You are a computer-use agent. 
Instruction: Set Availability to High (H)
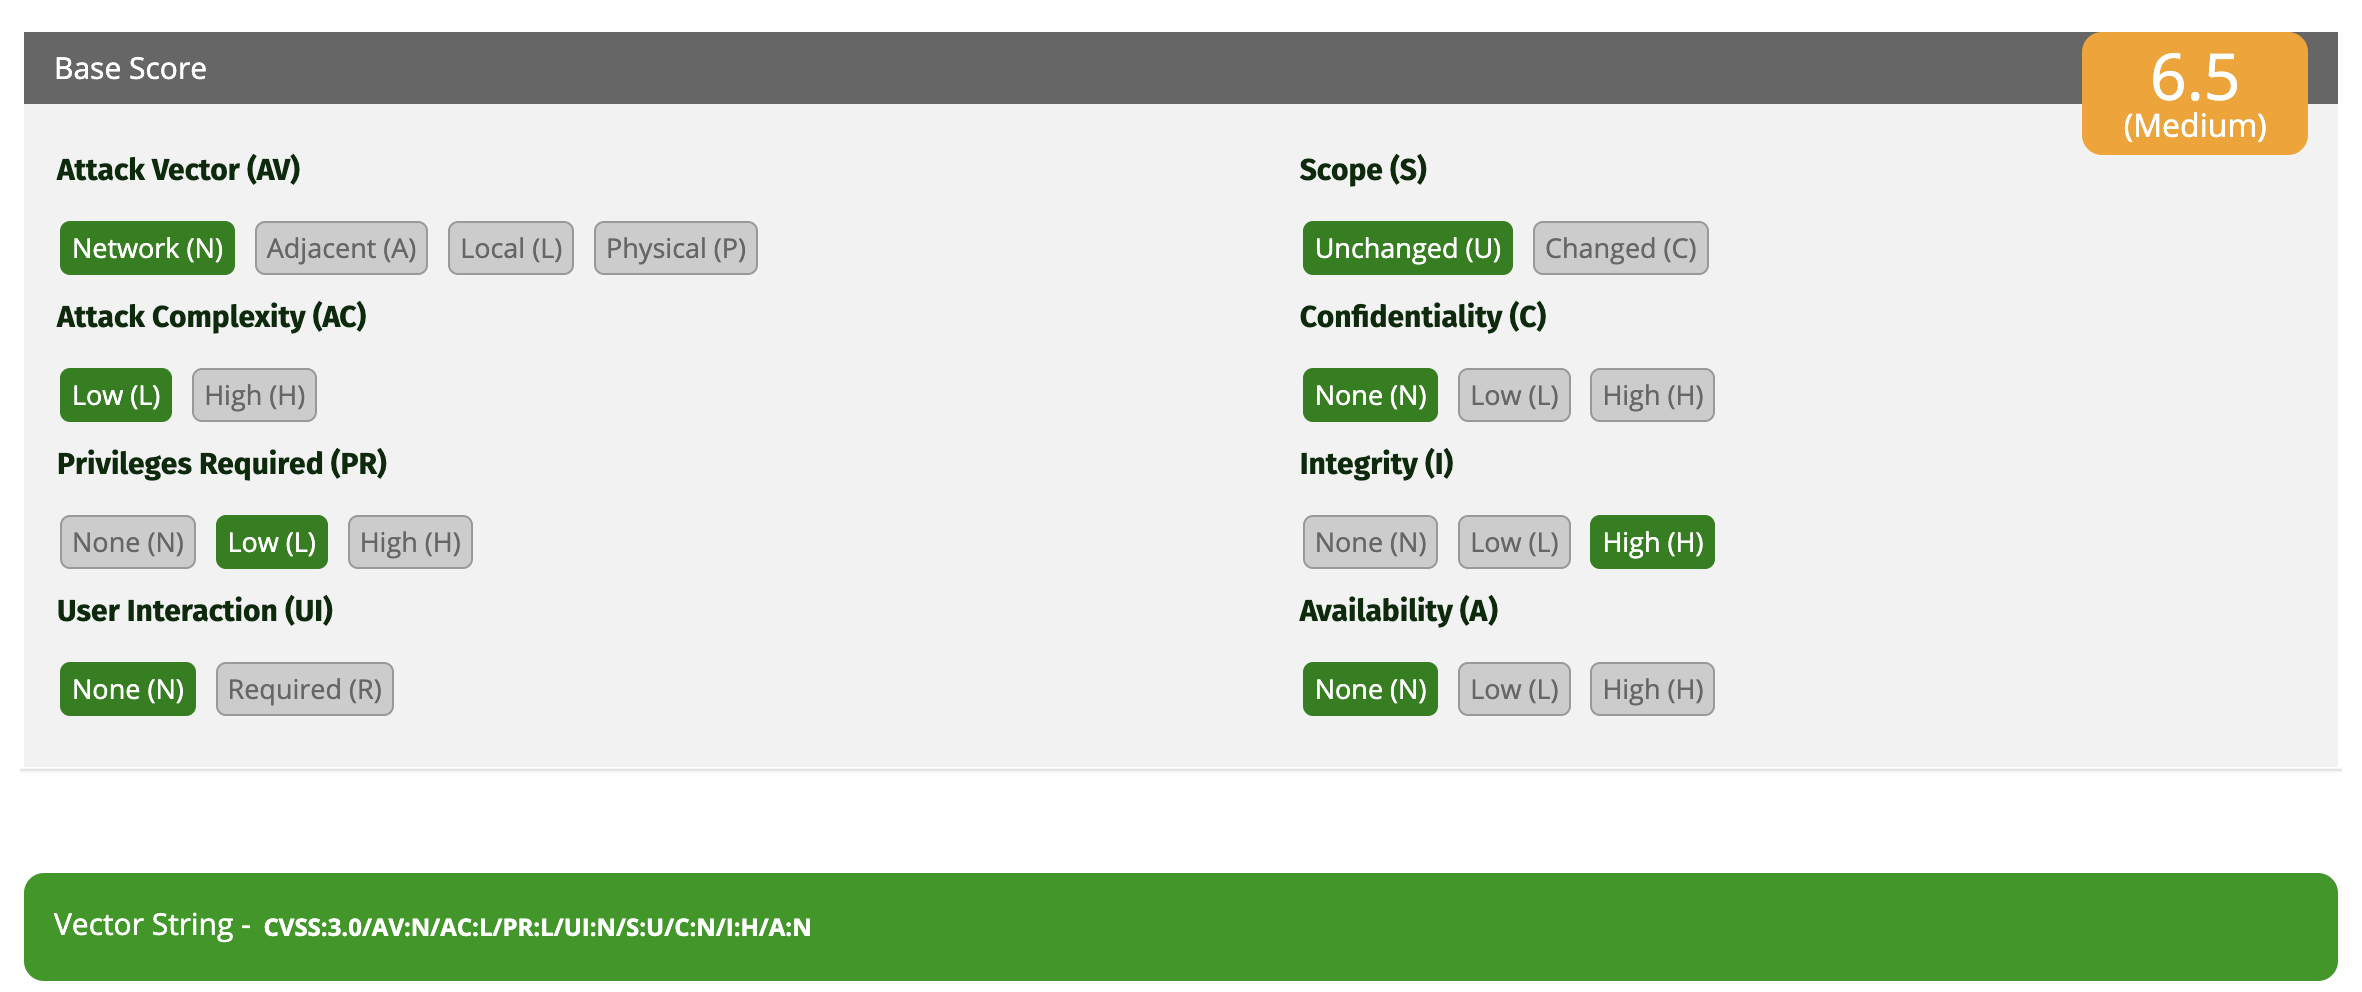[1652, 689]
